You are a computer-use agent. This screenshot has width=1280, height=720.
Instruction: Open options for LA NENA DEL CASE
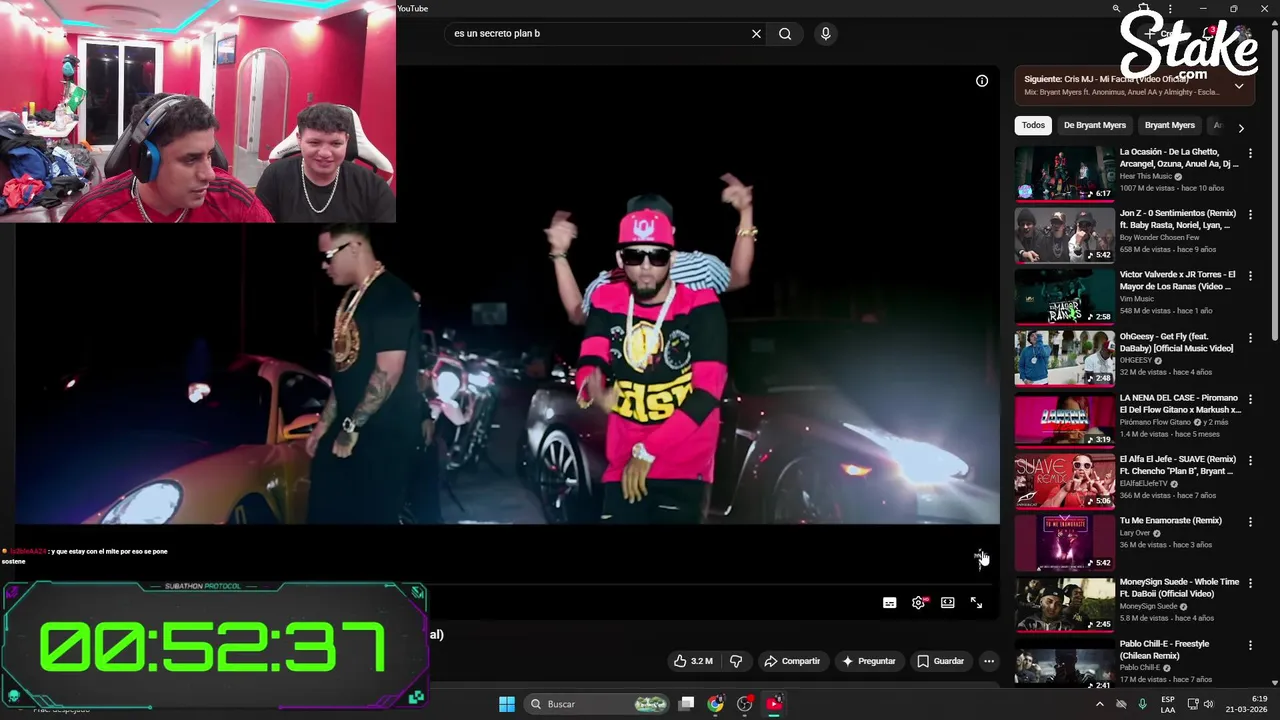pyautogui.click(x=1250, y=400)
